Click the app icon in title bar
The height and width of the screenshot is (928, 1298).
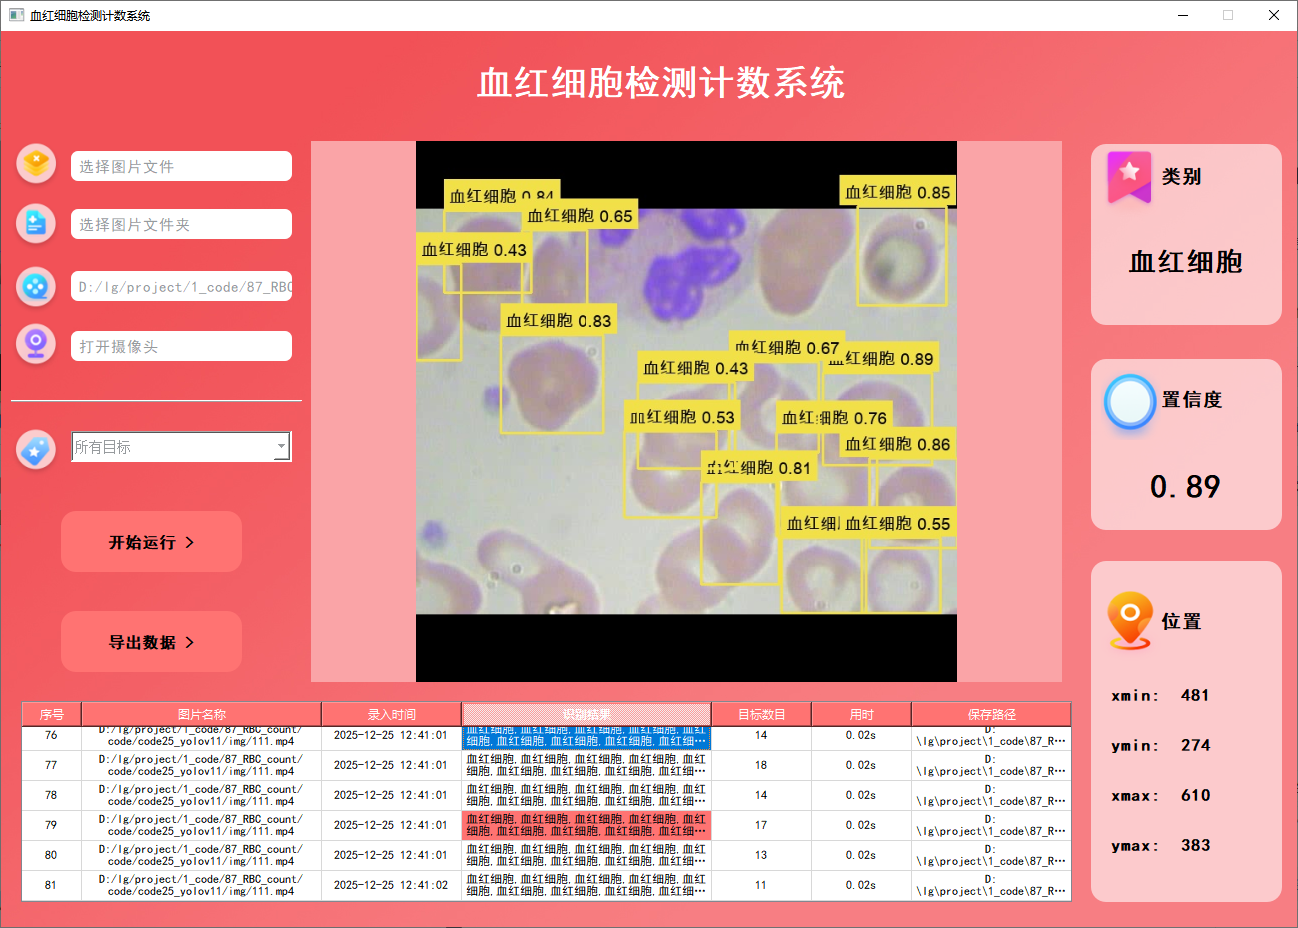(16, 15)
